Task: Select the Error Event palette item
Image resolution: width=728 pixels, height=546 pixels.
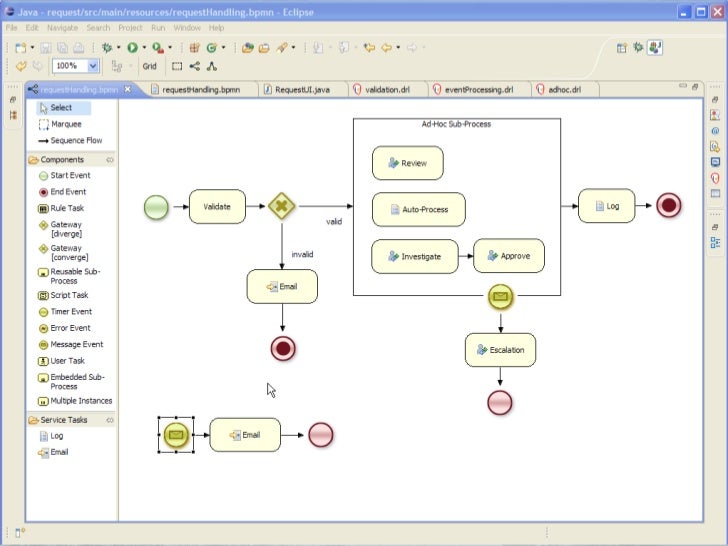Action: click(64, 328)
